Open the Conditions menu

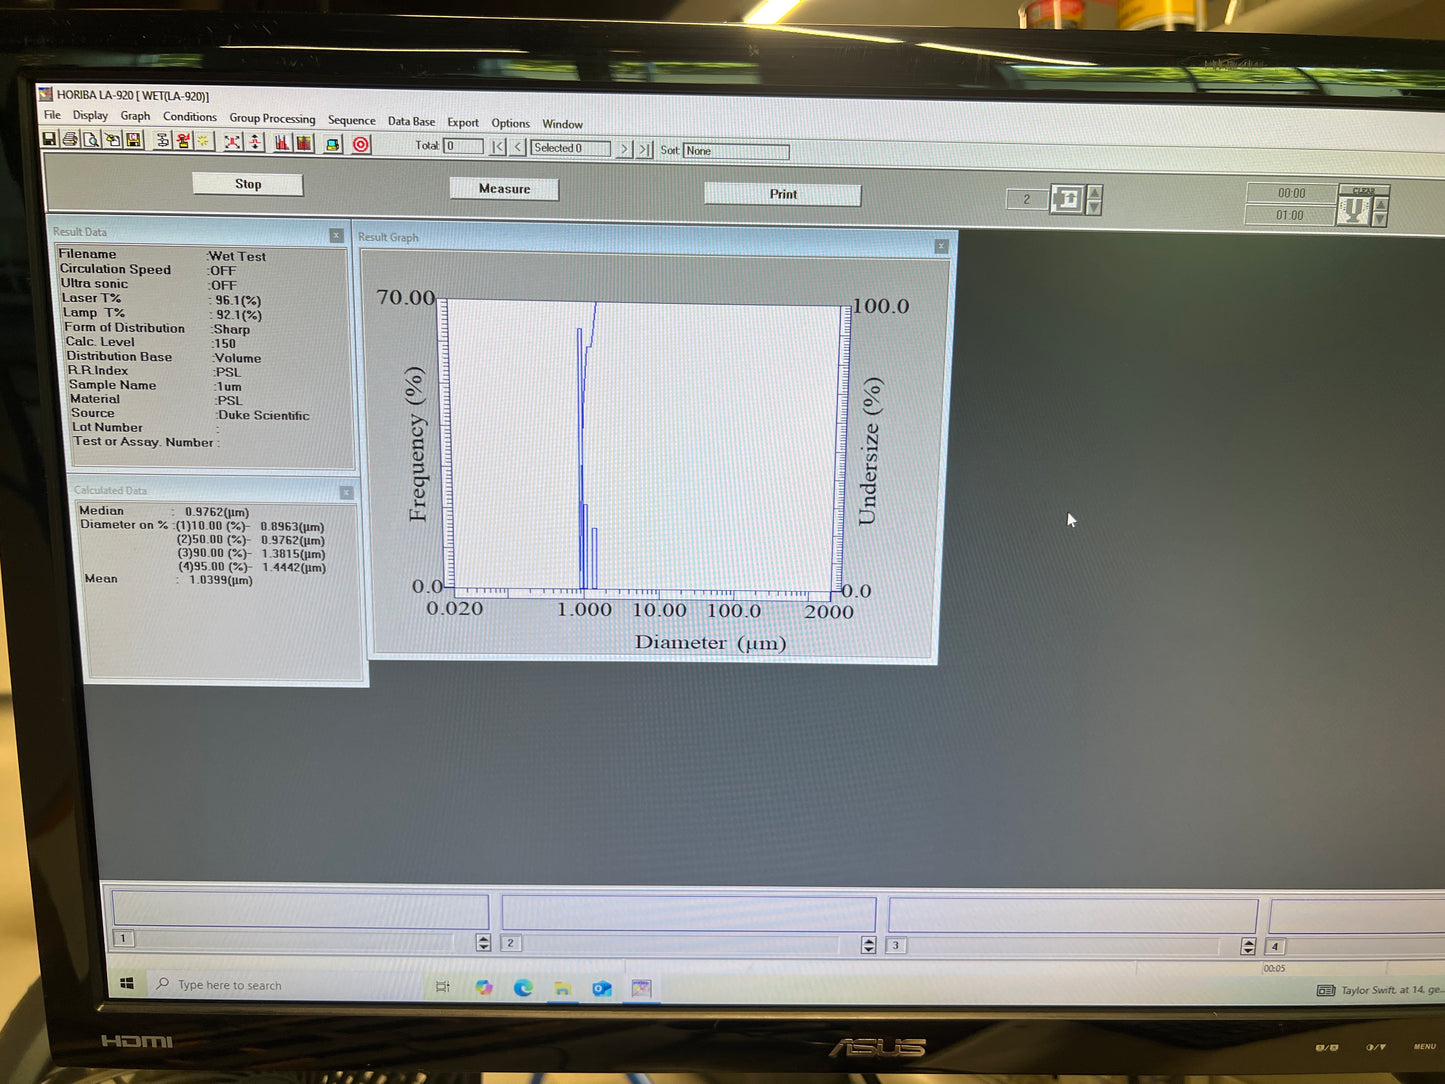[x=189, y=117]
